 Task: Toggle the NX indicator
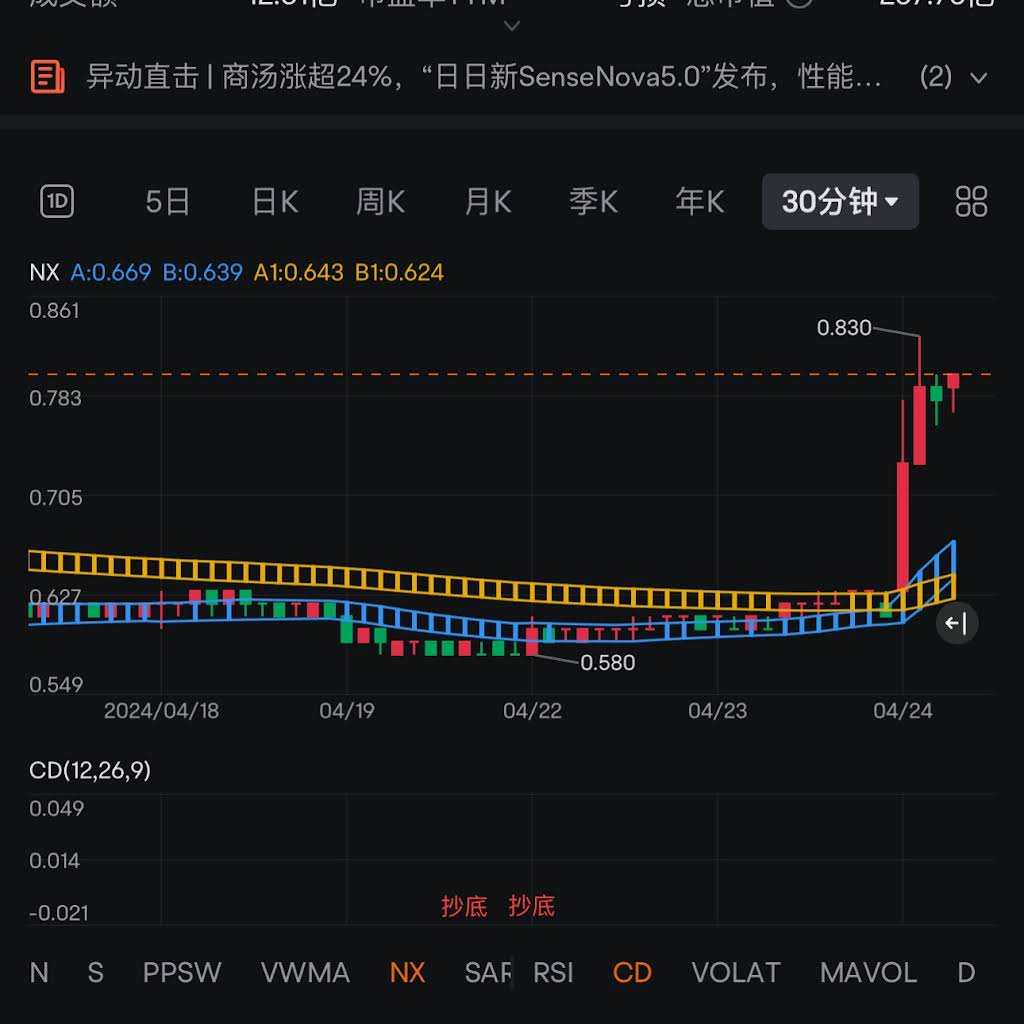tap(407, 972)
